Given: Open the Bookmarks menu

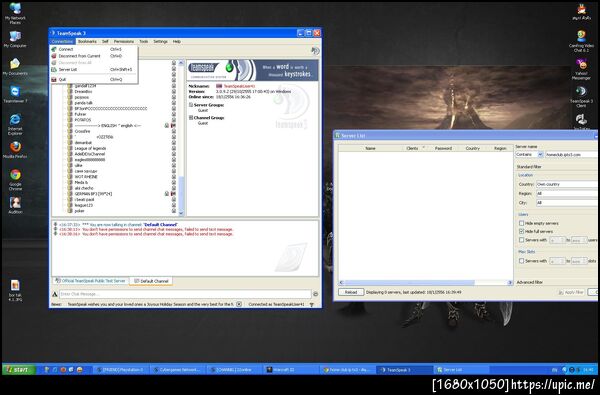Looking at the screenshot, I should [87, 41].
